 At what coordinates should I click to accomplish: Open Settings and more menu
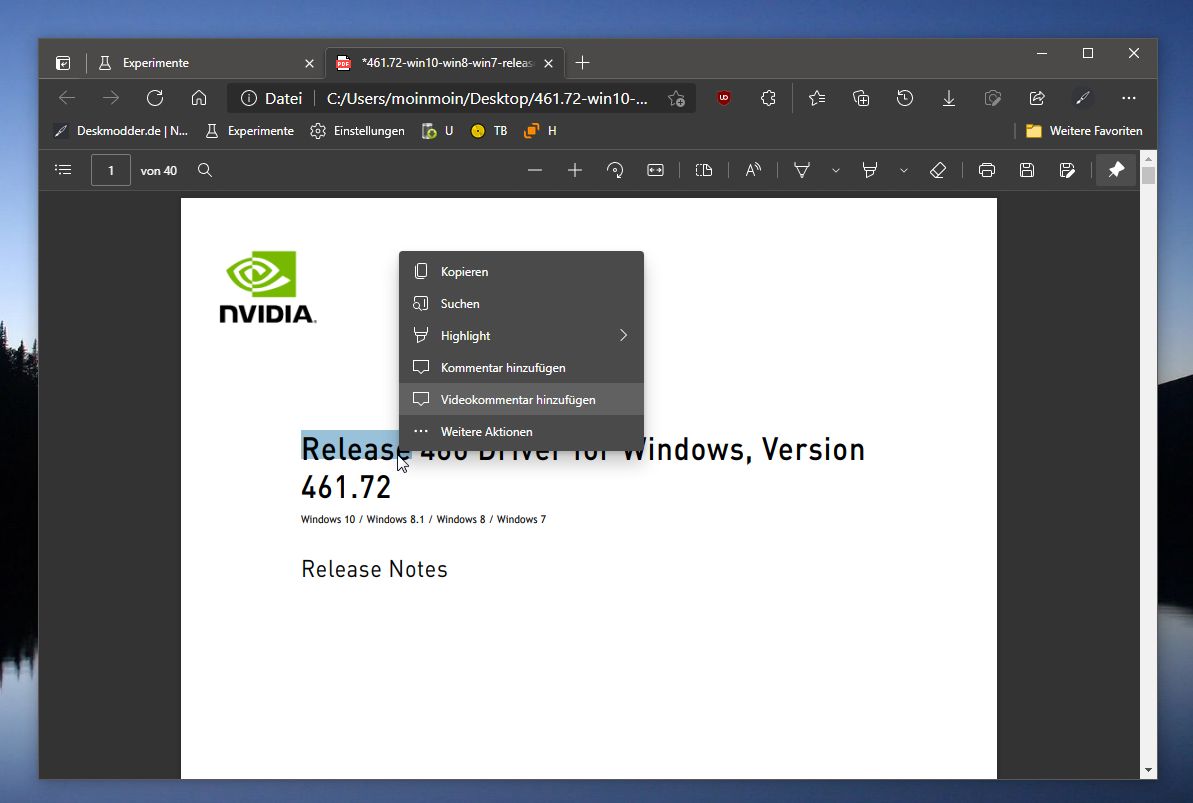pyautogui.click(x=1128, y=98)
